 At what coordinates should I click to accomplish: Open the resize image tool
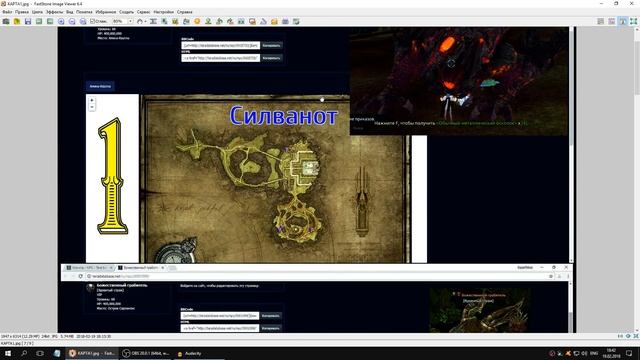(164, 21)
